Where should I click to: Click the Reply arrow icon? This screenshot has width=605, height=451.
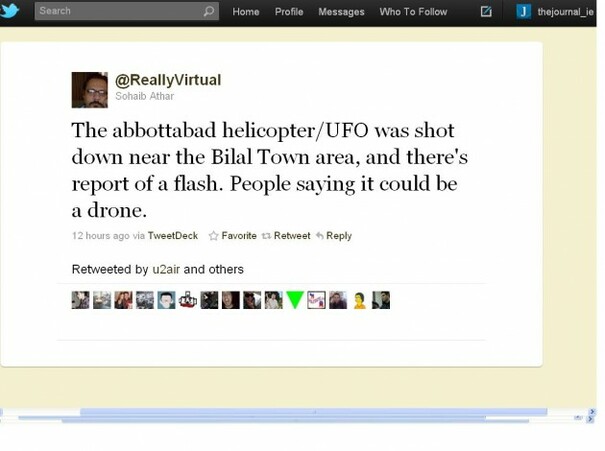click(x=319, y=235)
